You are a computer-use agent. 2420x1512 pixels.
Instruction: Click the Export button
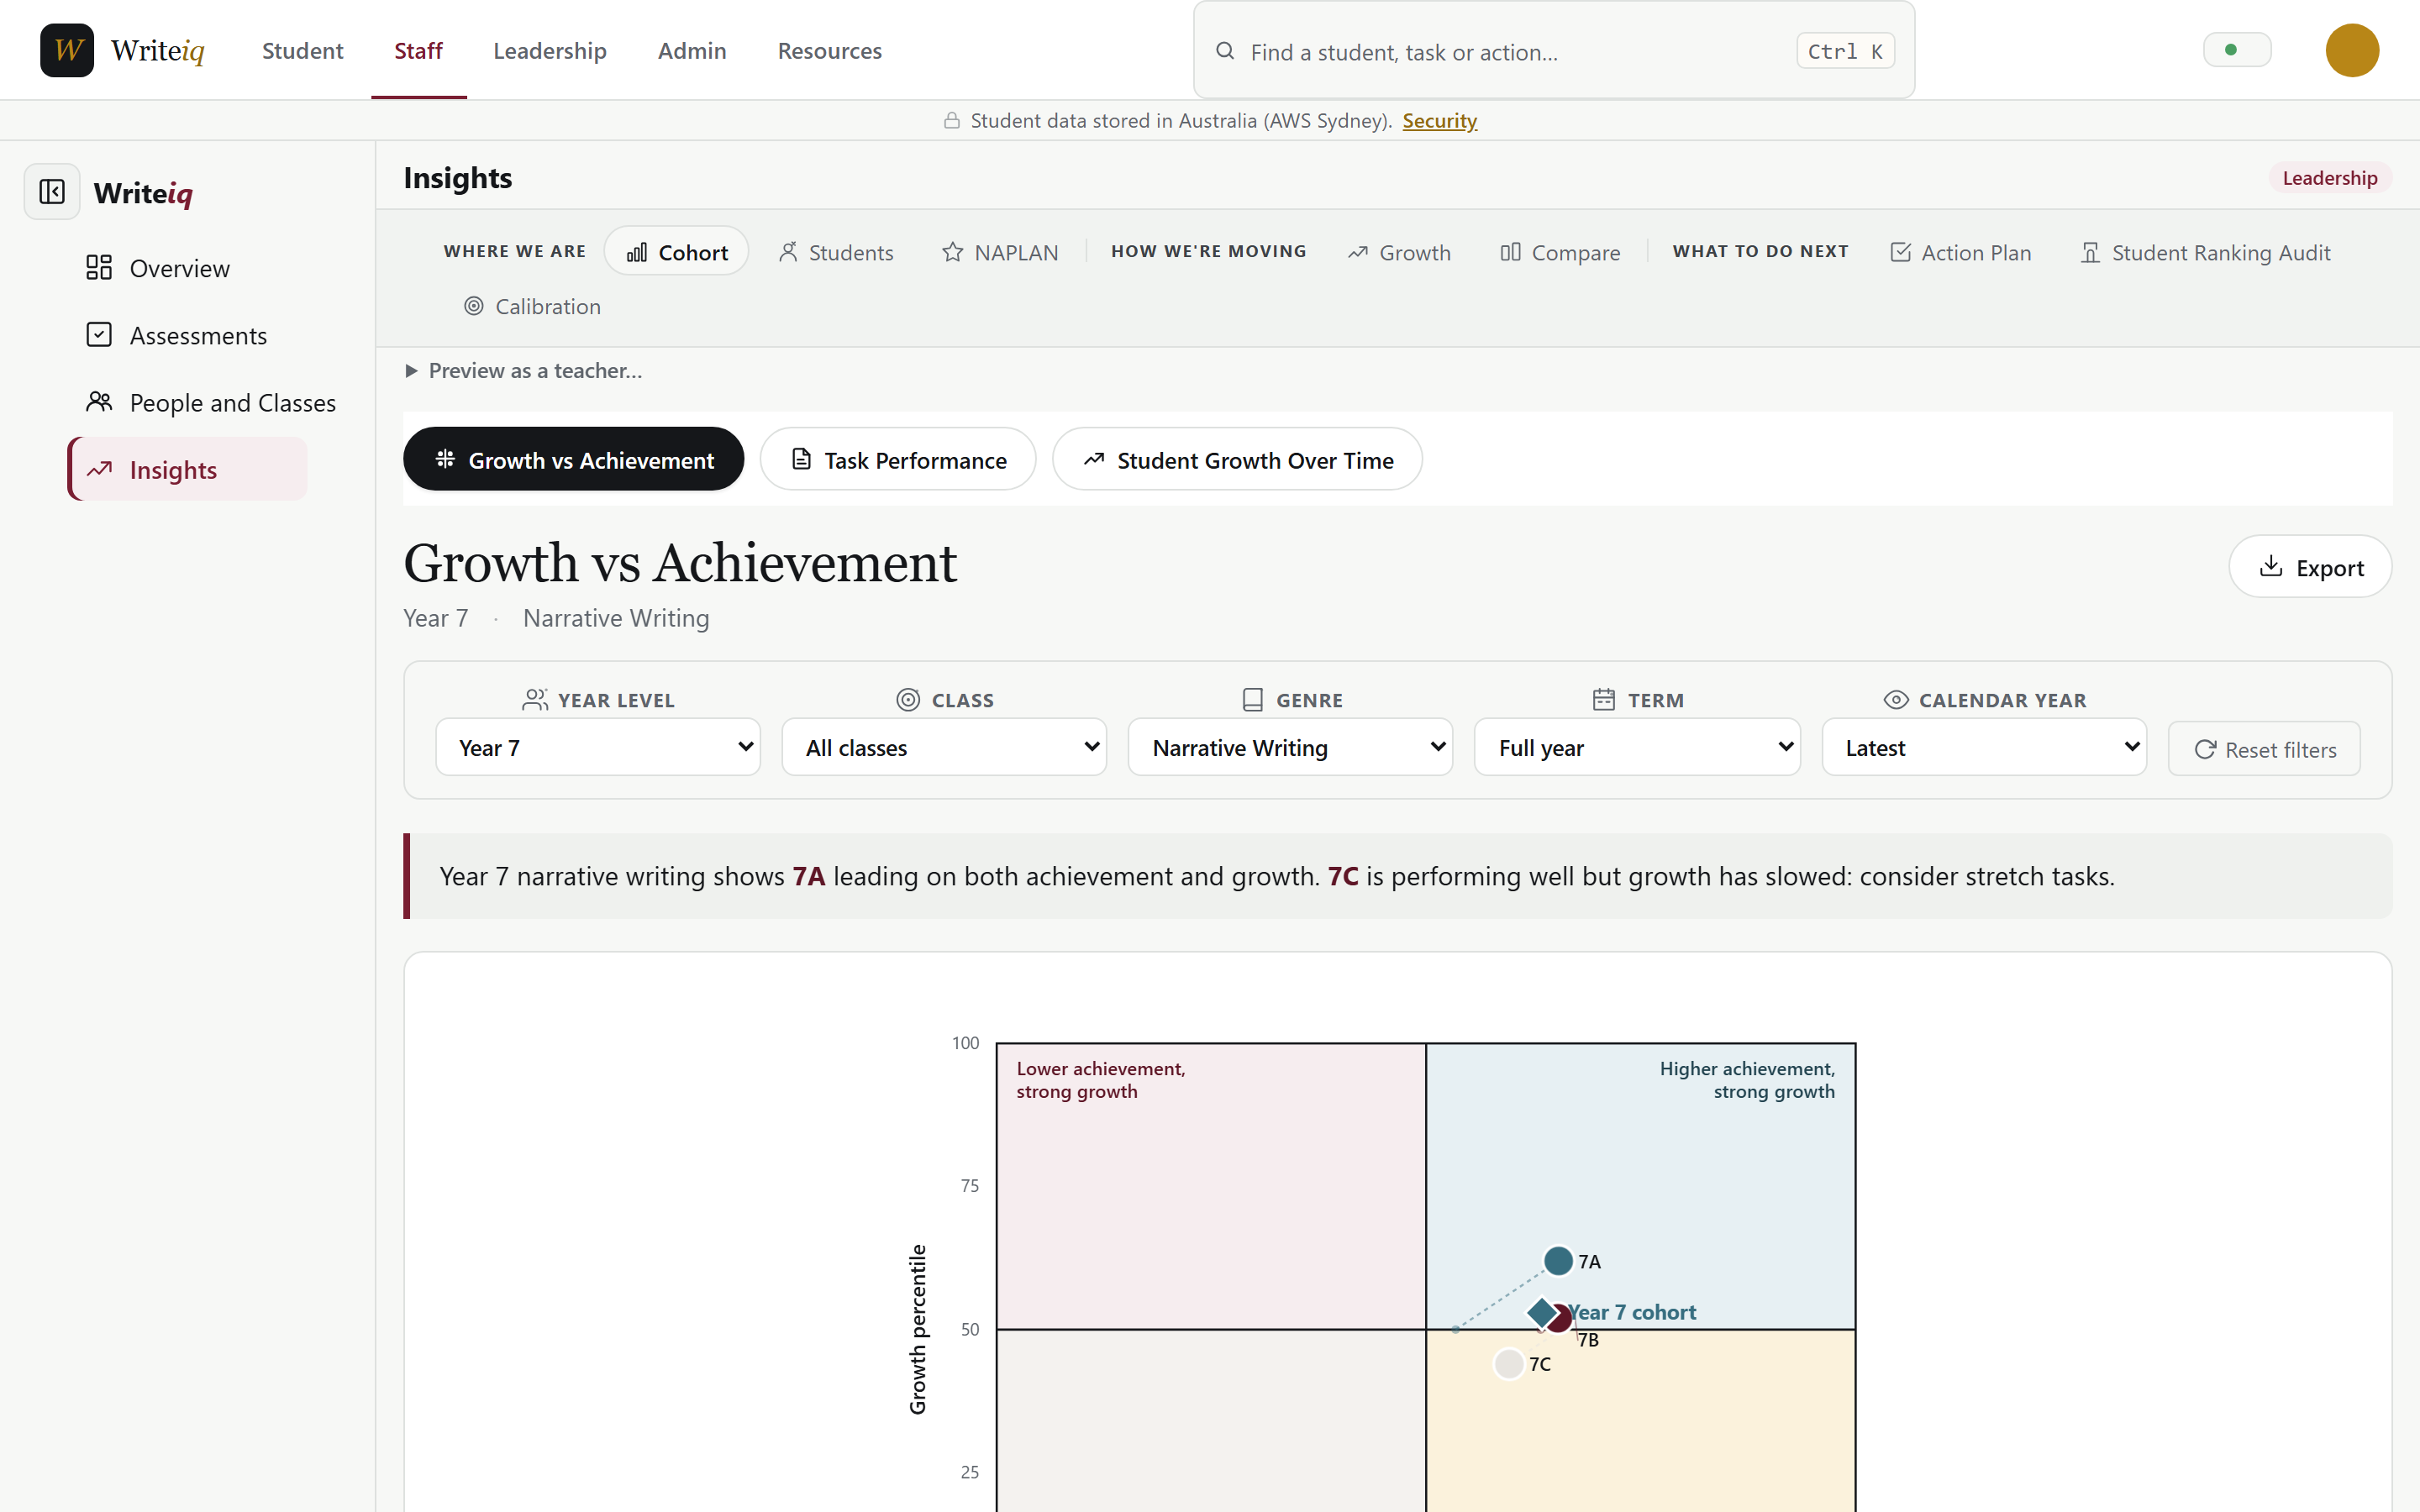[x=2310, y=567]
